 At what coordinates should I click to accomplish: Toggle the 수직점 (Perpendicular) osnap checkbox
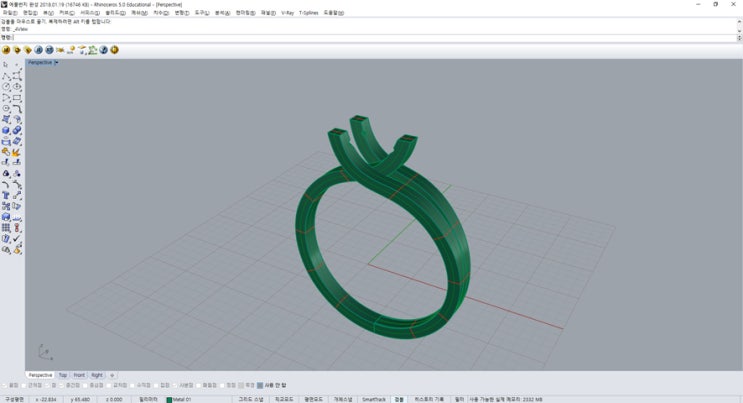(133, 385)
